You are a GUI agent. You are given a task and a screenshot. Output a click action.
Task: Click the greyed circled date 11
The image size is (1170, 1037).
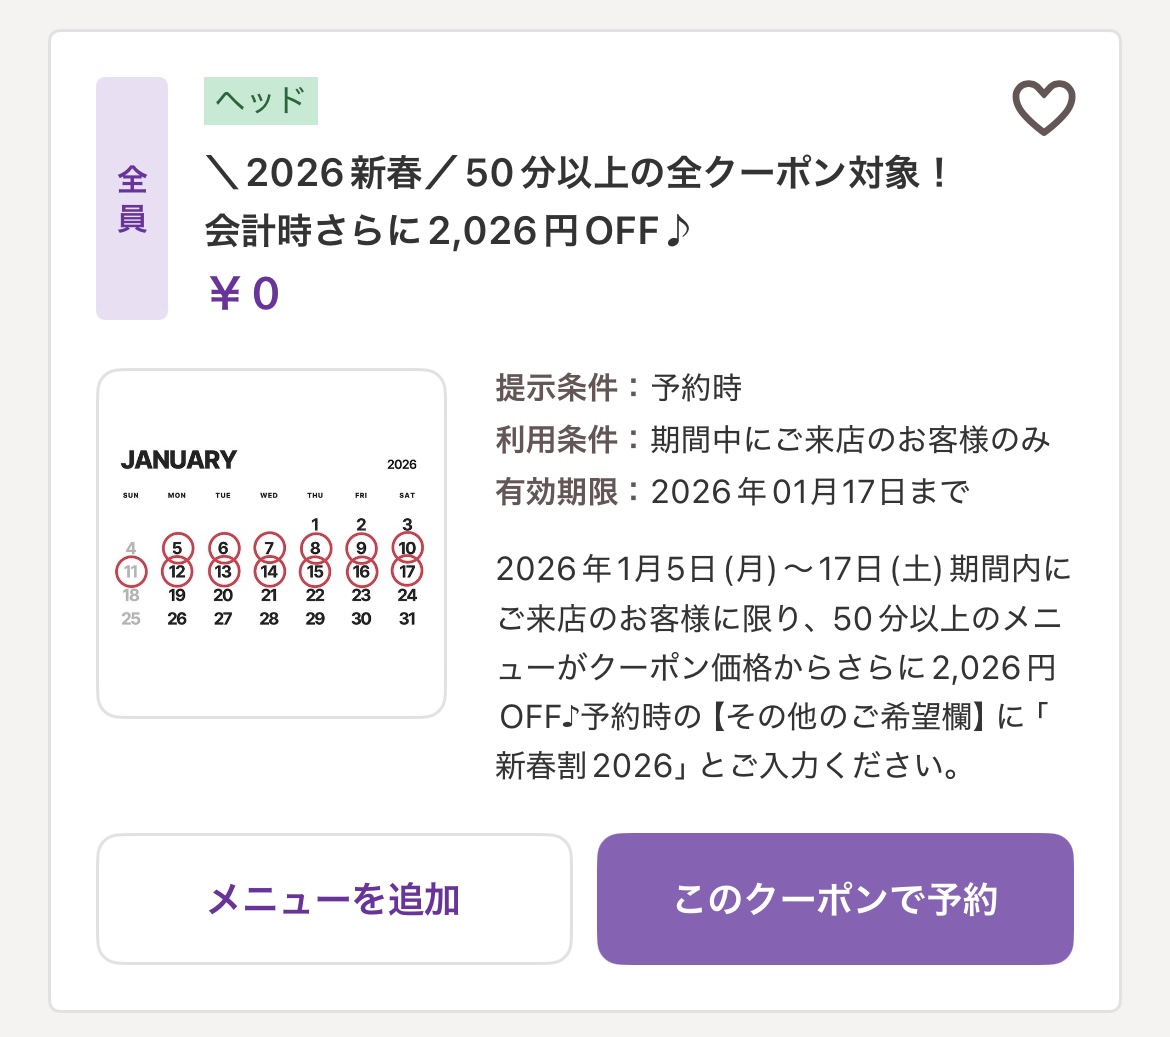[131, 572]
